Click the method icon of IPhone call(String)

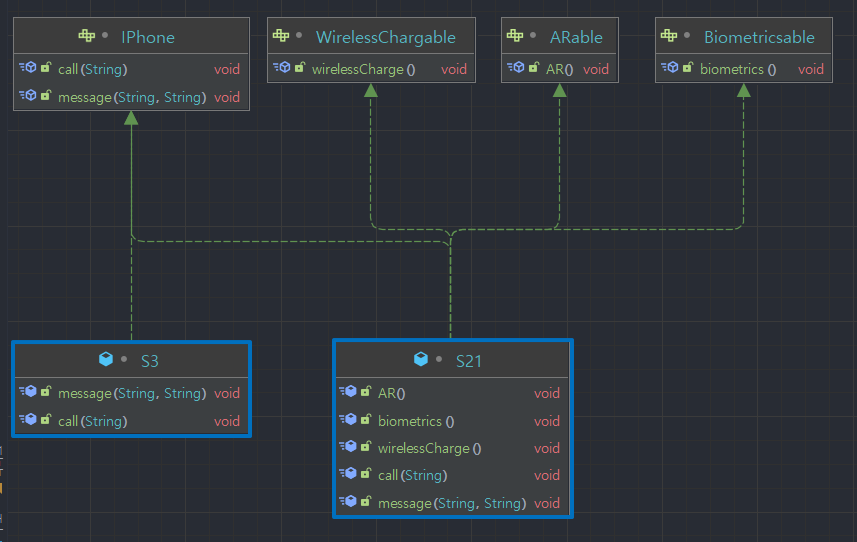(x=28, y=68)
